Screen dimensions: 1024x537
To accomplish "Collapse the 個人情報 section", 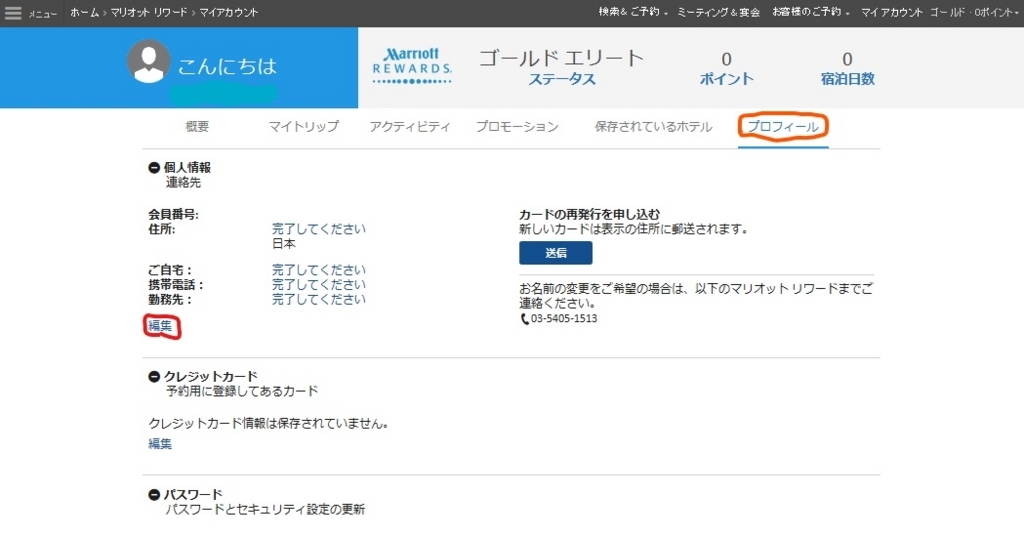I will 154,168.
